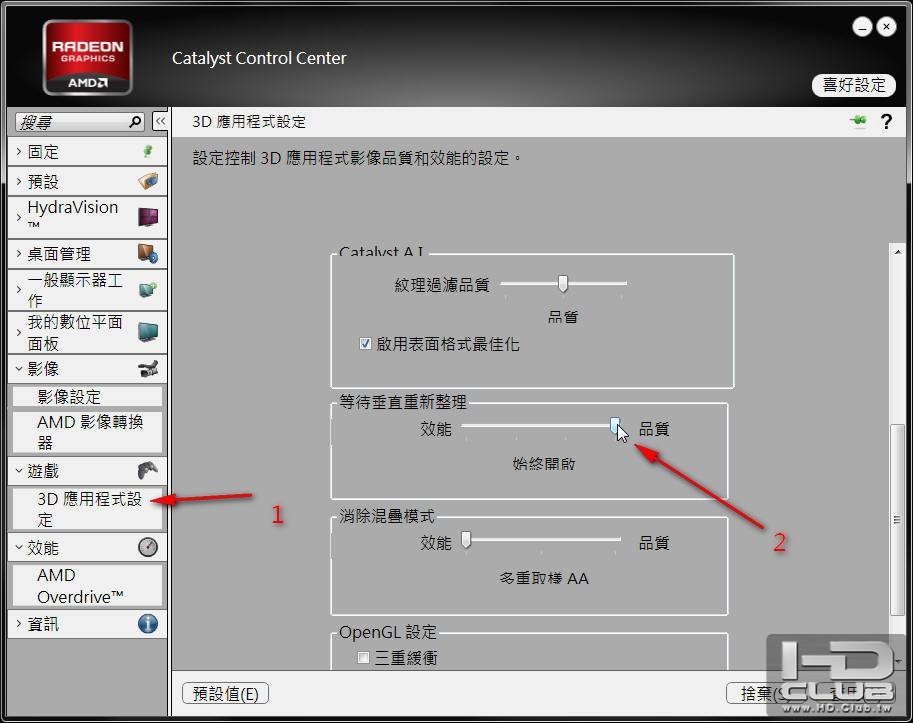
Task: Click the HydraVision monitor icon
Action: [148, 217]
